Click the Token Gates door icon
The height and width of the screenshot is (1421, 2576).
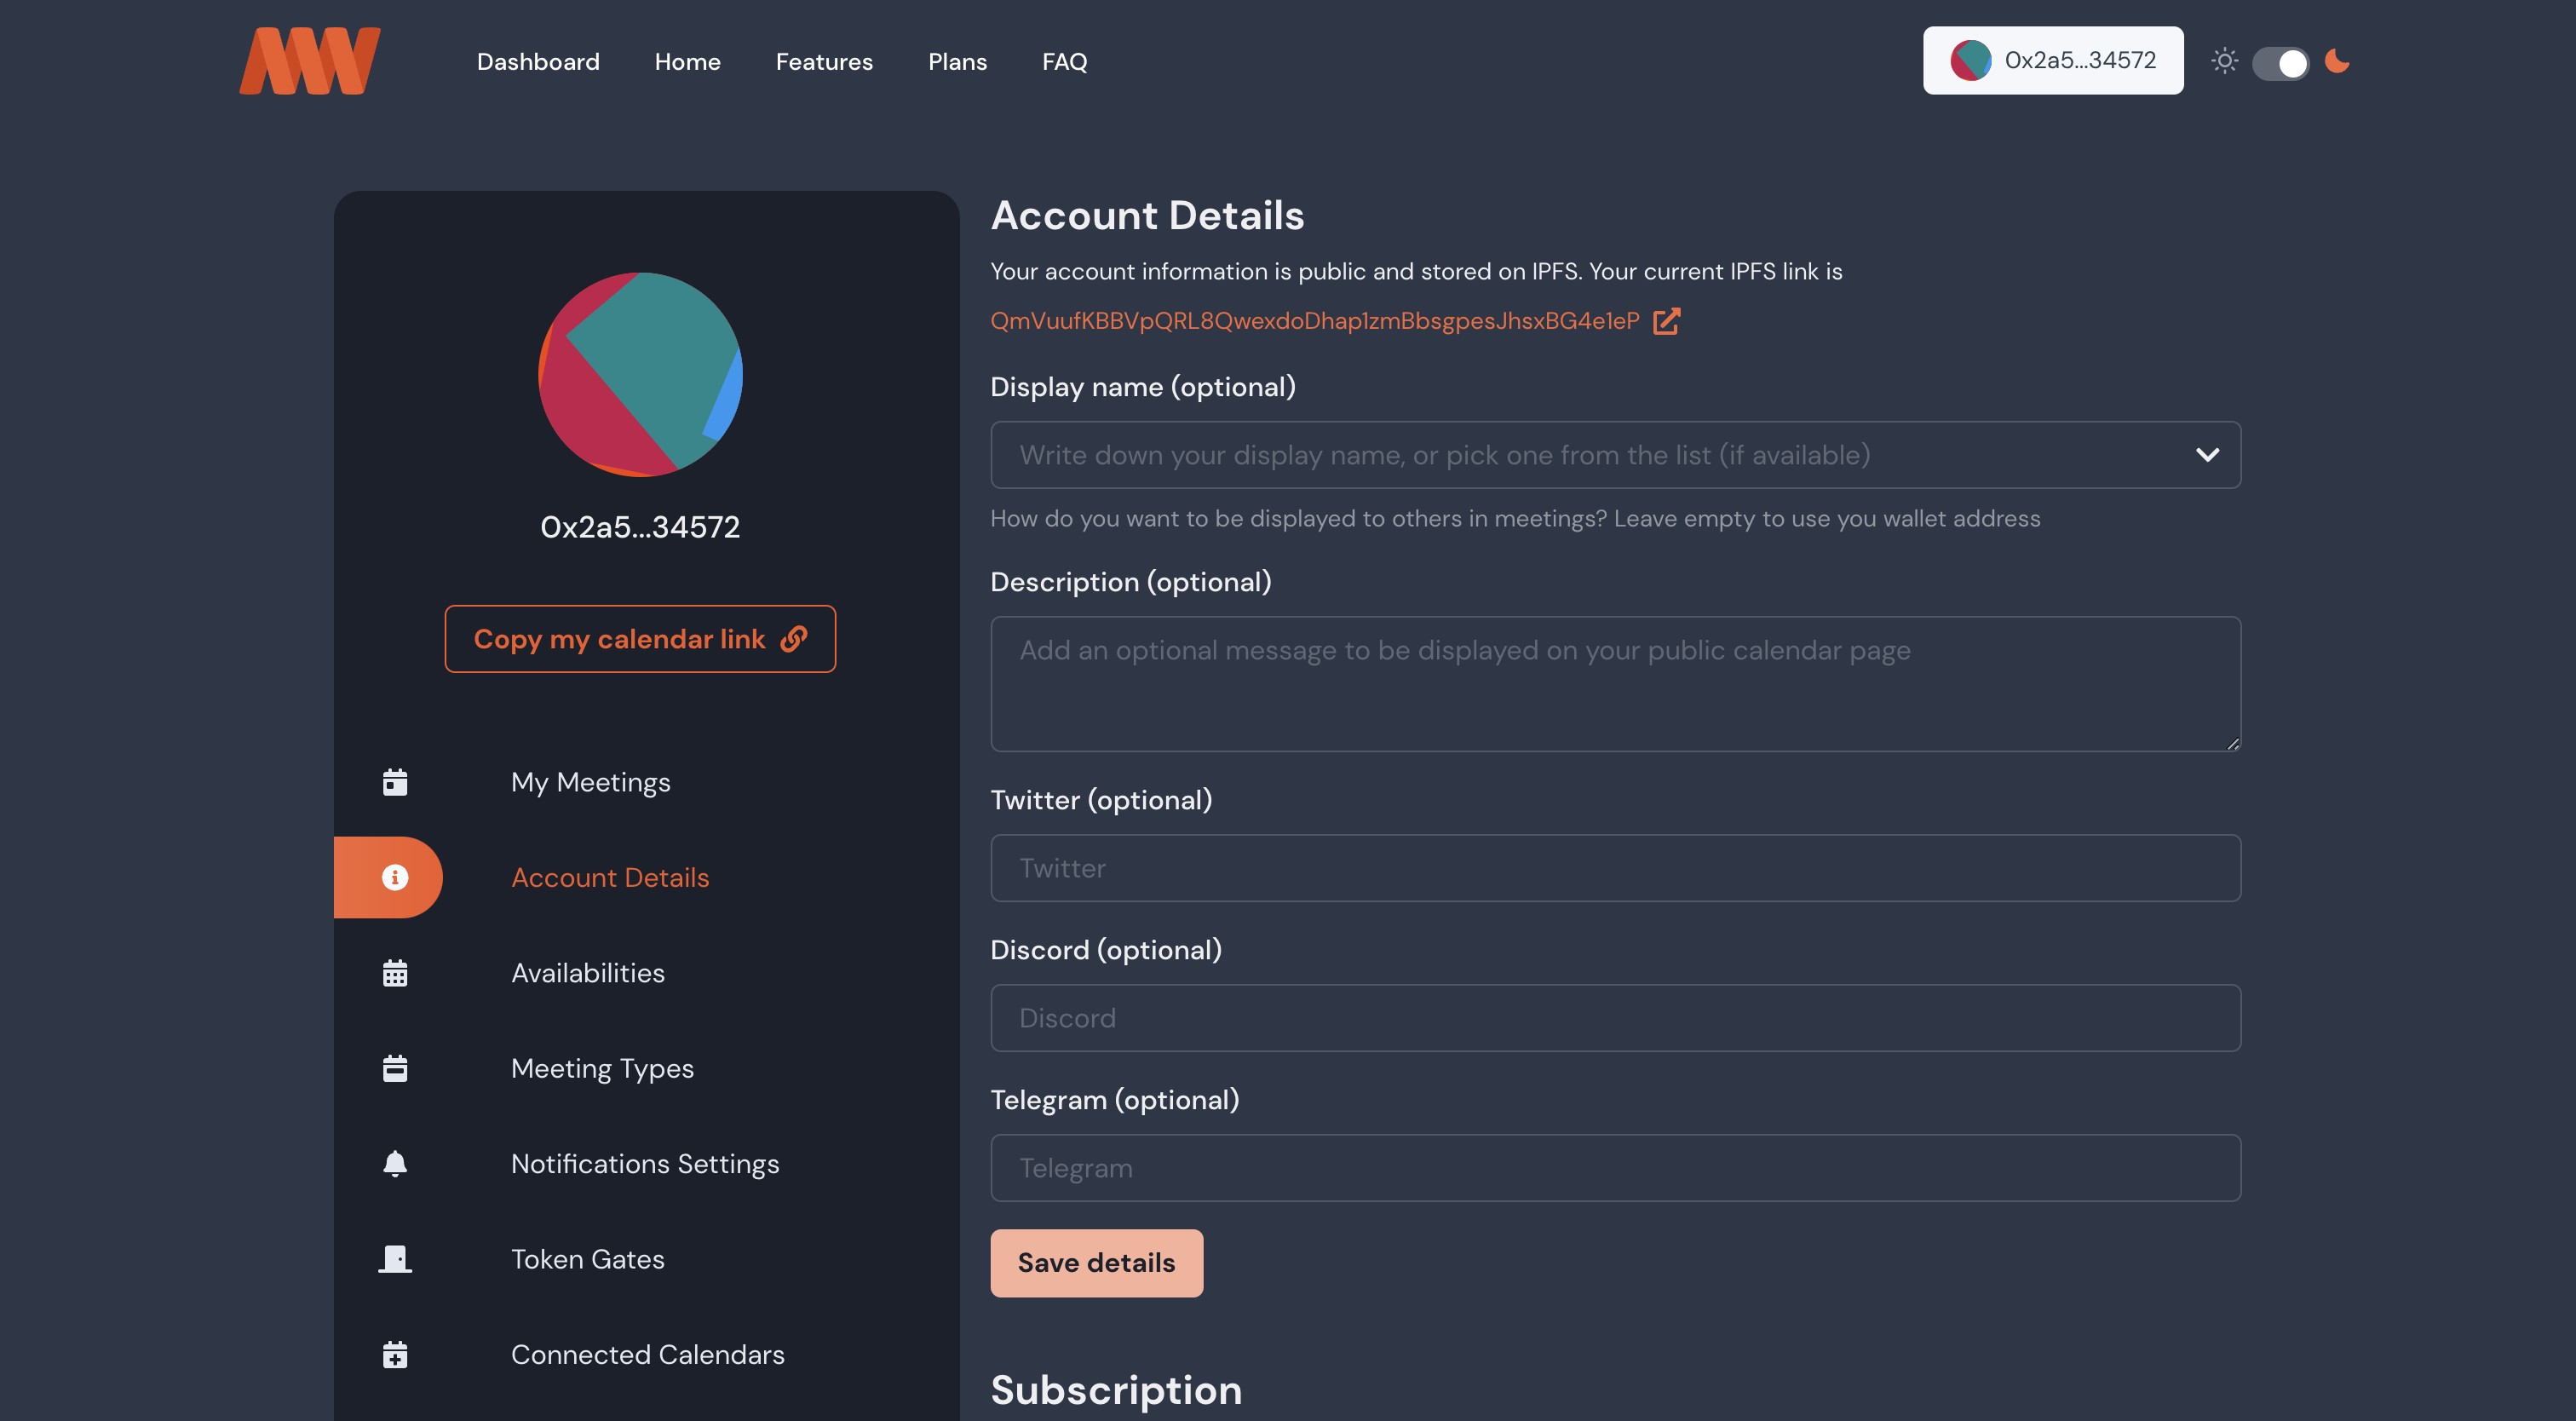[x=395, y=1259]
